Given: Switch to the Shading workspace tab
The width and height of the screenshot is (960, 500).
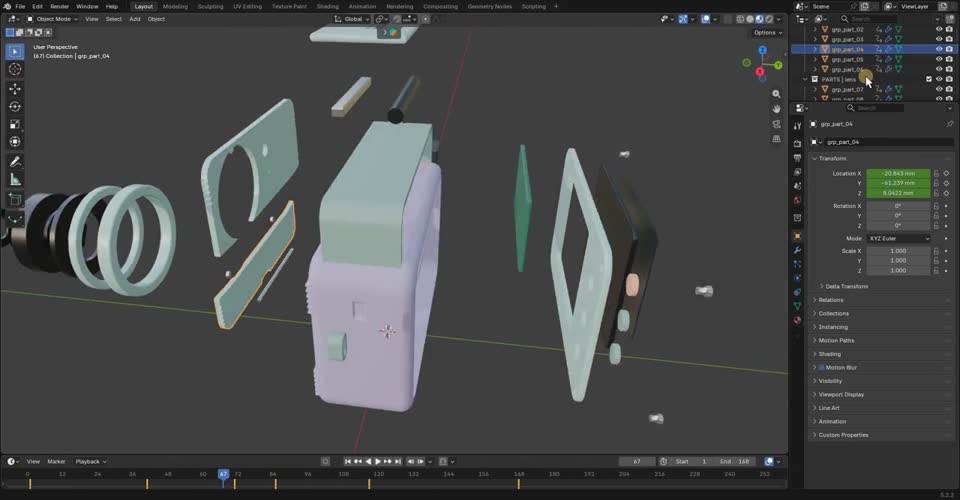Looking at the screenshot, I should [328, 6].
